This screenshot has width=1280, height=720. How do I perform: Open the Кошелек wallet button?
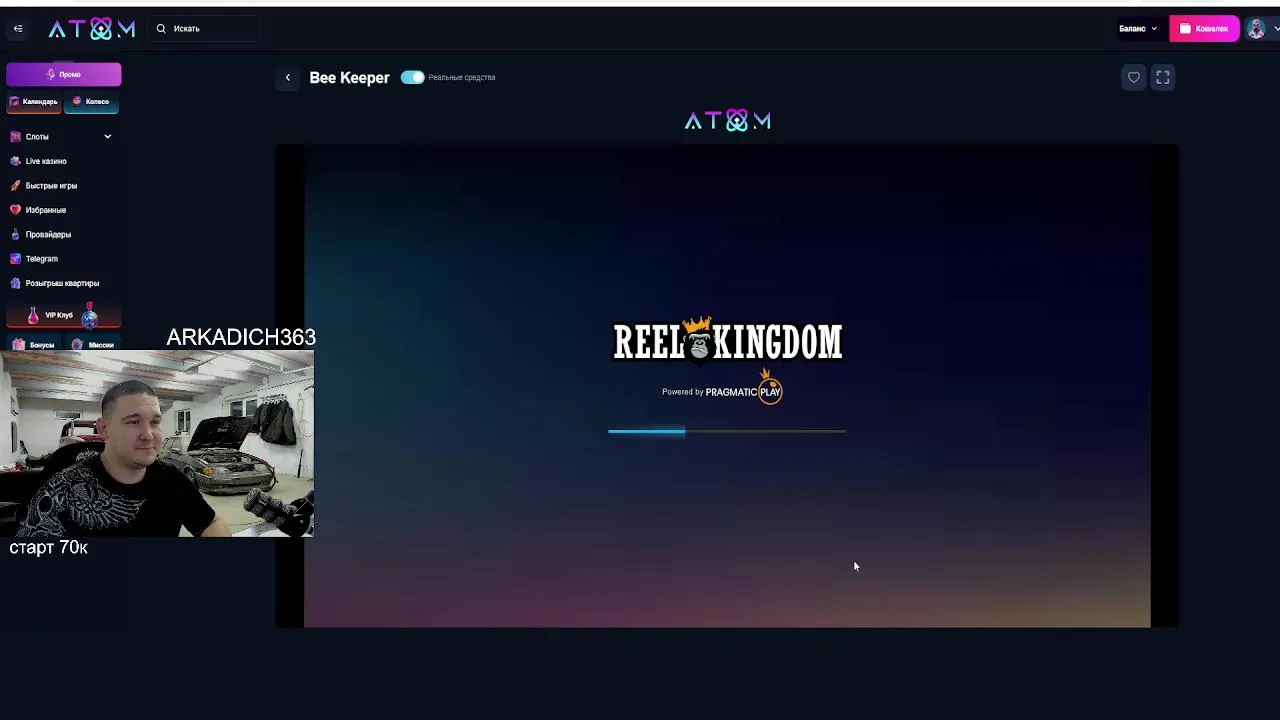tap(1204, 29)
